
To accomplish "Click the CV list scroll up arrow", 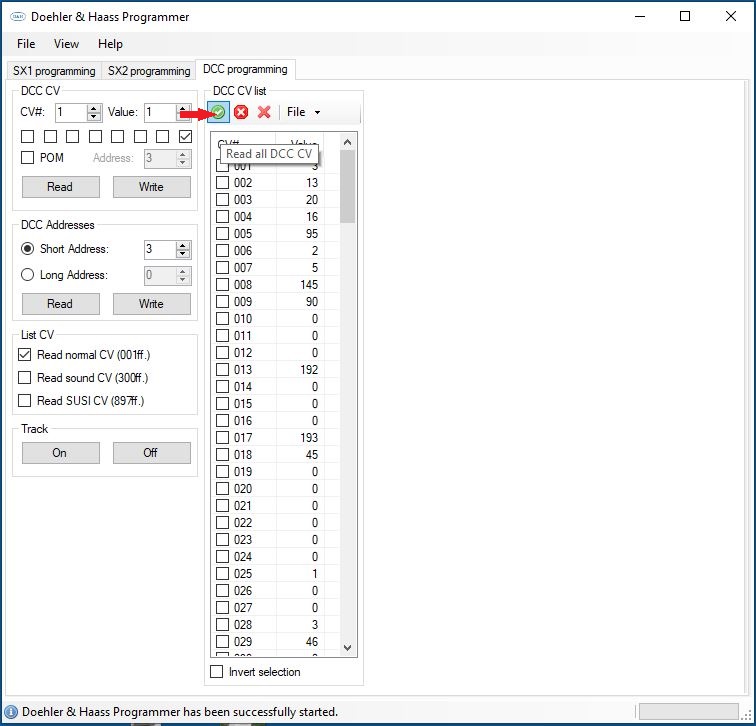I will pos(348,142).
